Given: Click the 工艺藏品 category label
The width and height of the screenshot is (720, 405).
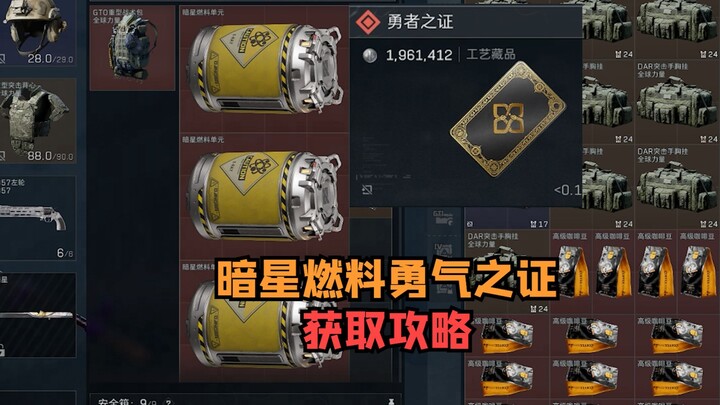Looking at the screenshot, I should [x=490, y=54].
